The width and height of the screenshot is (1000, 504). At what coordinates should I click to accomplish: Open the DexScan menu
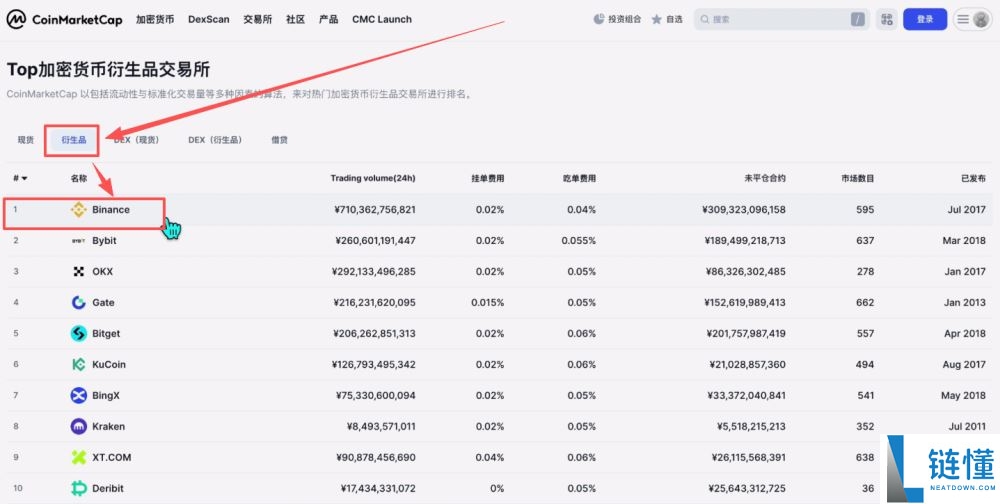click(x=209, y=19)
